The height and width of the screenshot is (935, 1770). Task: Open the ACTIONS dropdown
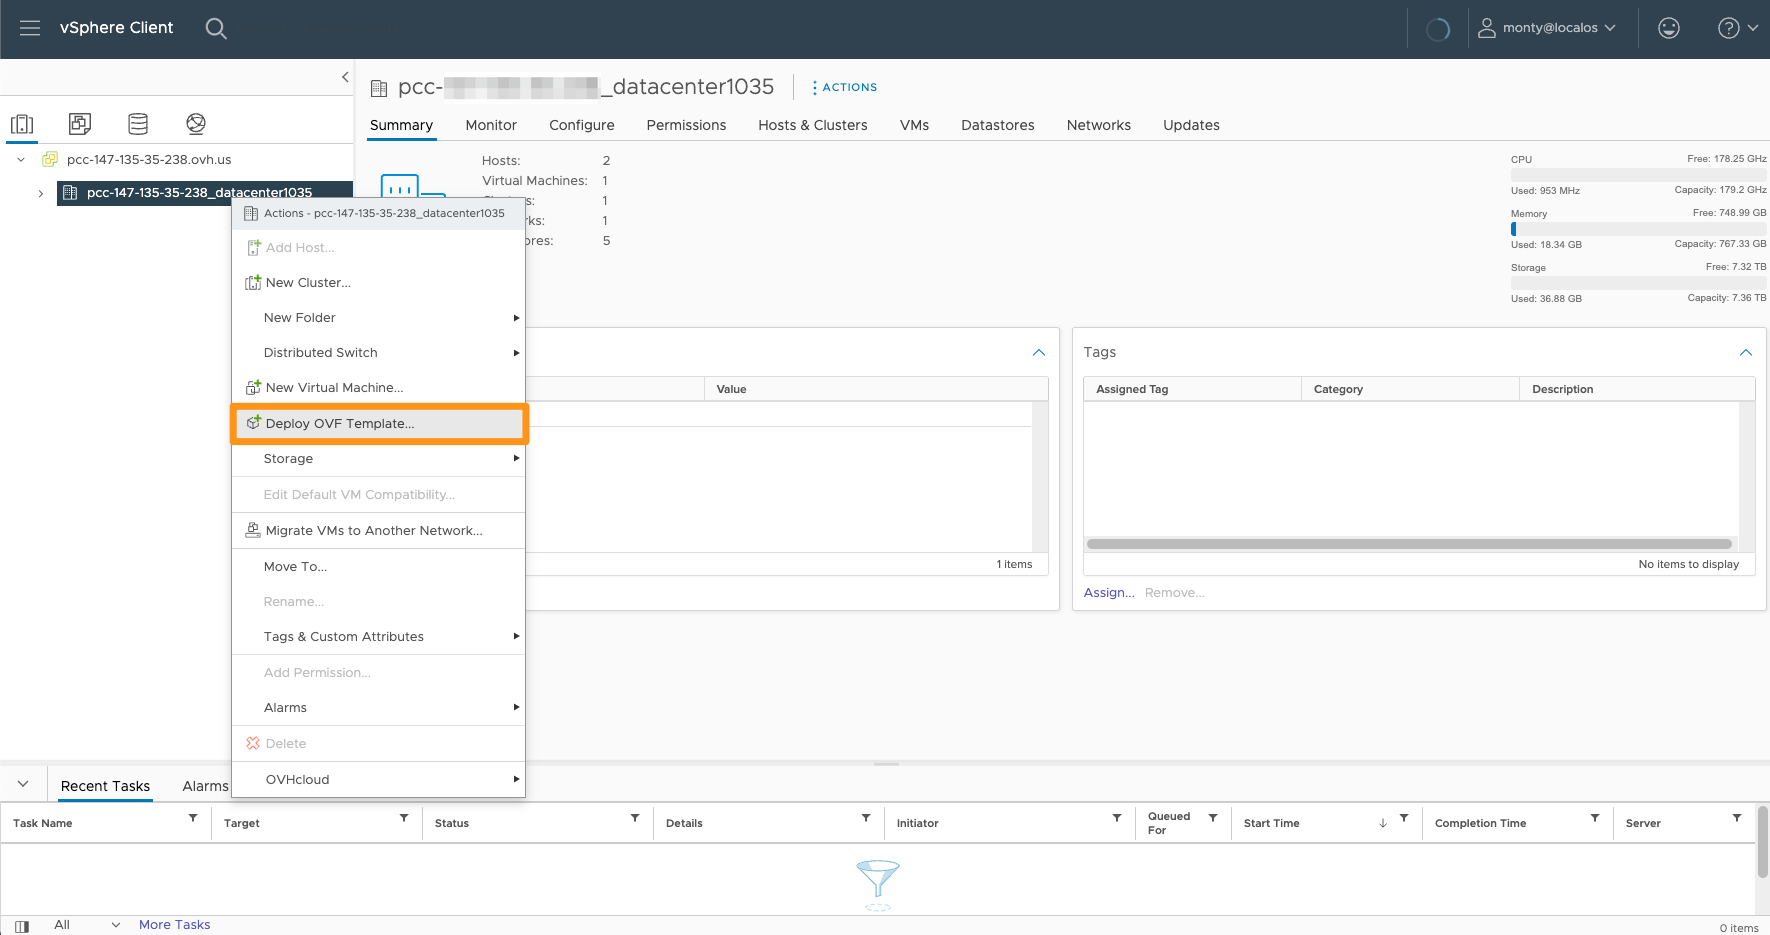click(x=844, y=87)
